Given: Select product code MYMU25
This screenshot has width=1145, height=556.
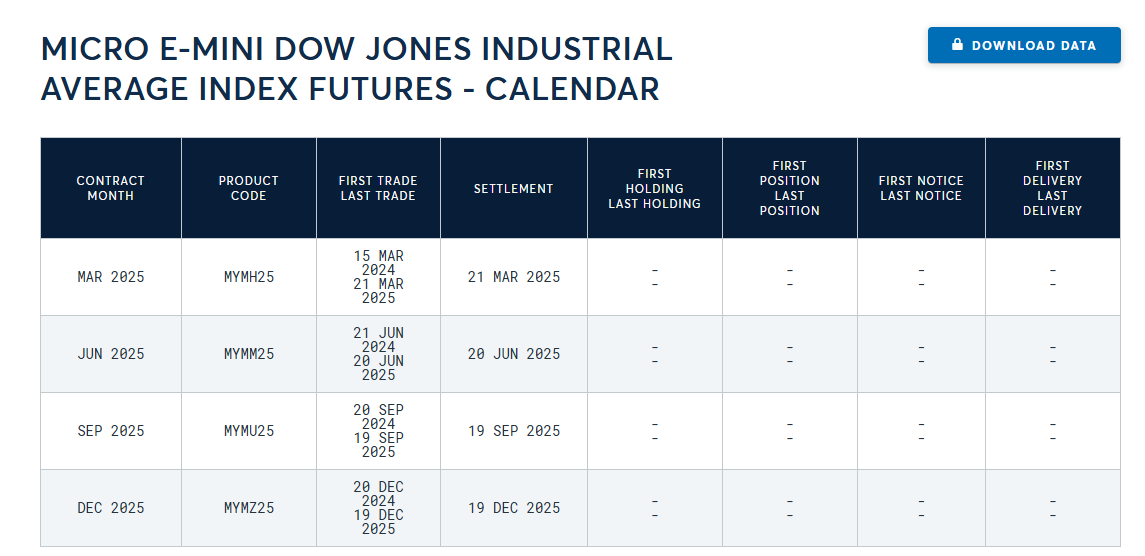Looking at the screenshot, I should coord(249,431).
